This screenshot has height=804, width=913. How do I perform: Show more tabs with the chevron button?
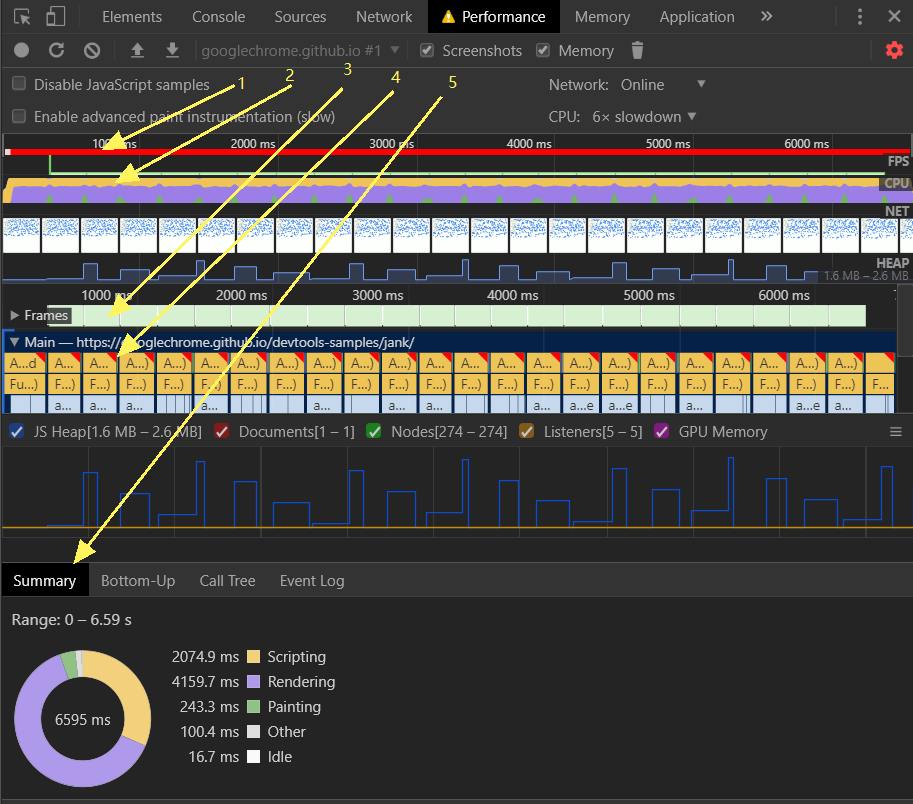tap(766, 17)
